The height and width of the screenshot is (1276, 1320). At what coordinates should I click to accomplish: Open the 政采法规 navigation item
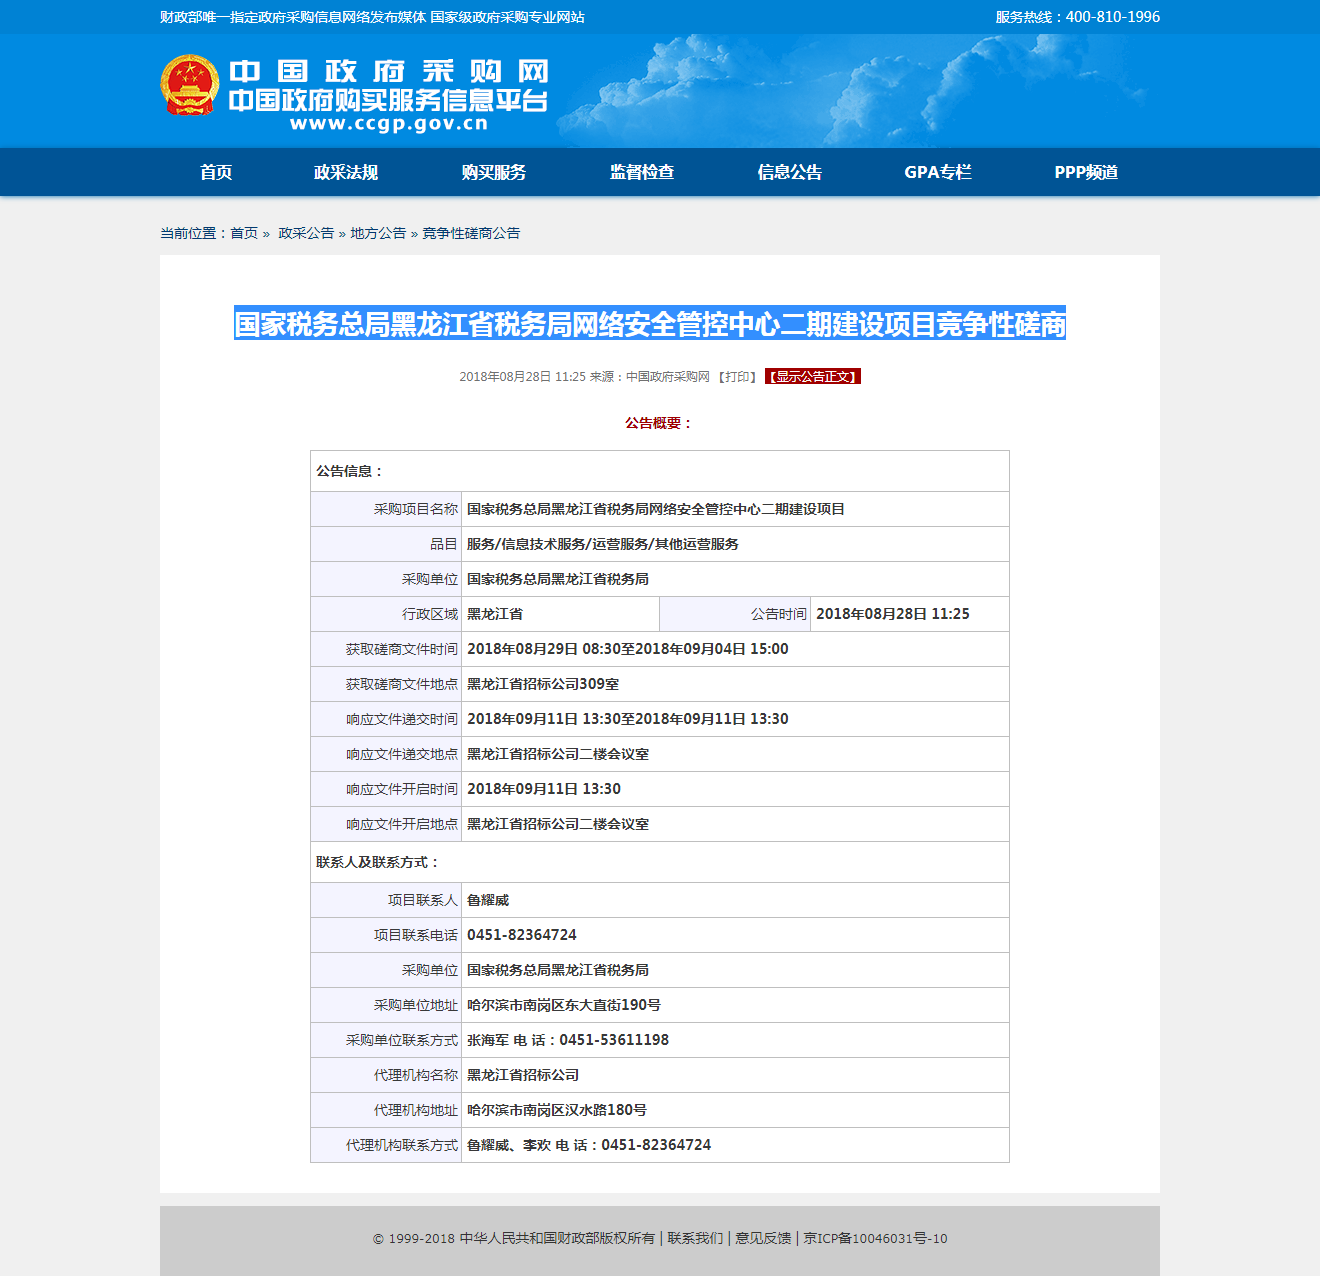pos(346,172)
